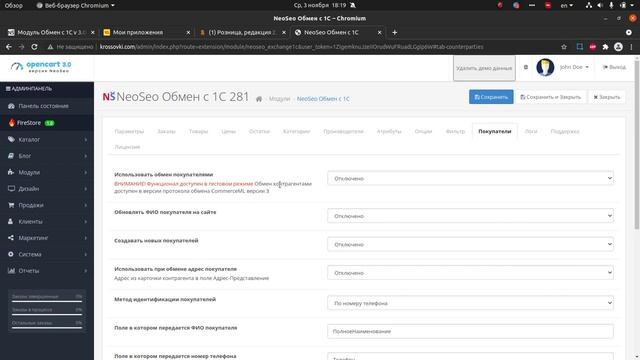Image resolution: width=640 pixels, height=360 pixels.
Task: Expand Система sidebar menu
Action: 47,254
